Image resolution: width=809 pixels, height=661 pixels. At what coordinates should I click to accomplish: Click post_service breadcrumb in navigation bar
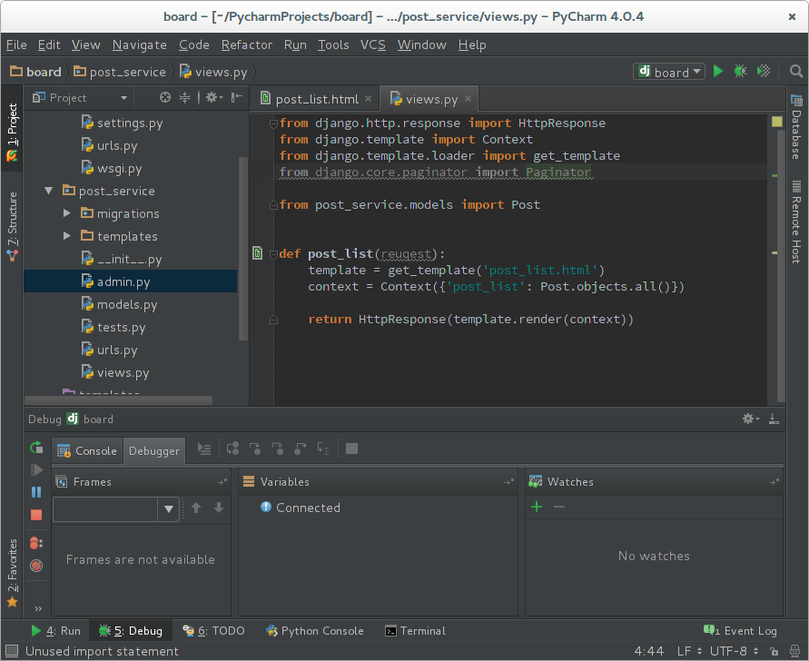(x=121, y=72)
